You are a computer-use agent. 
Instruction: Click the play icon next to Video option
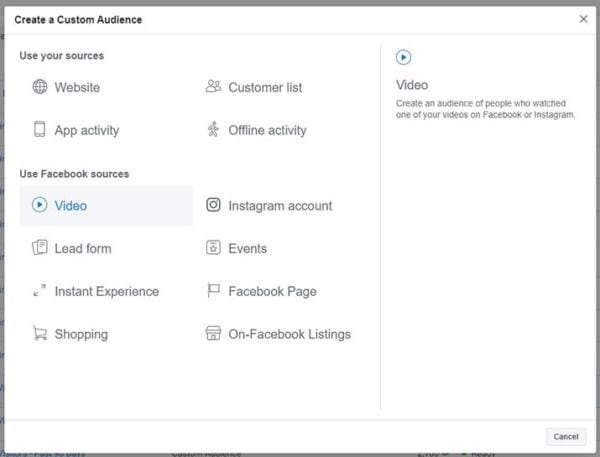(x=40, y=205)
